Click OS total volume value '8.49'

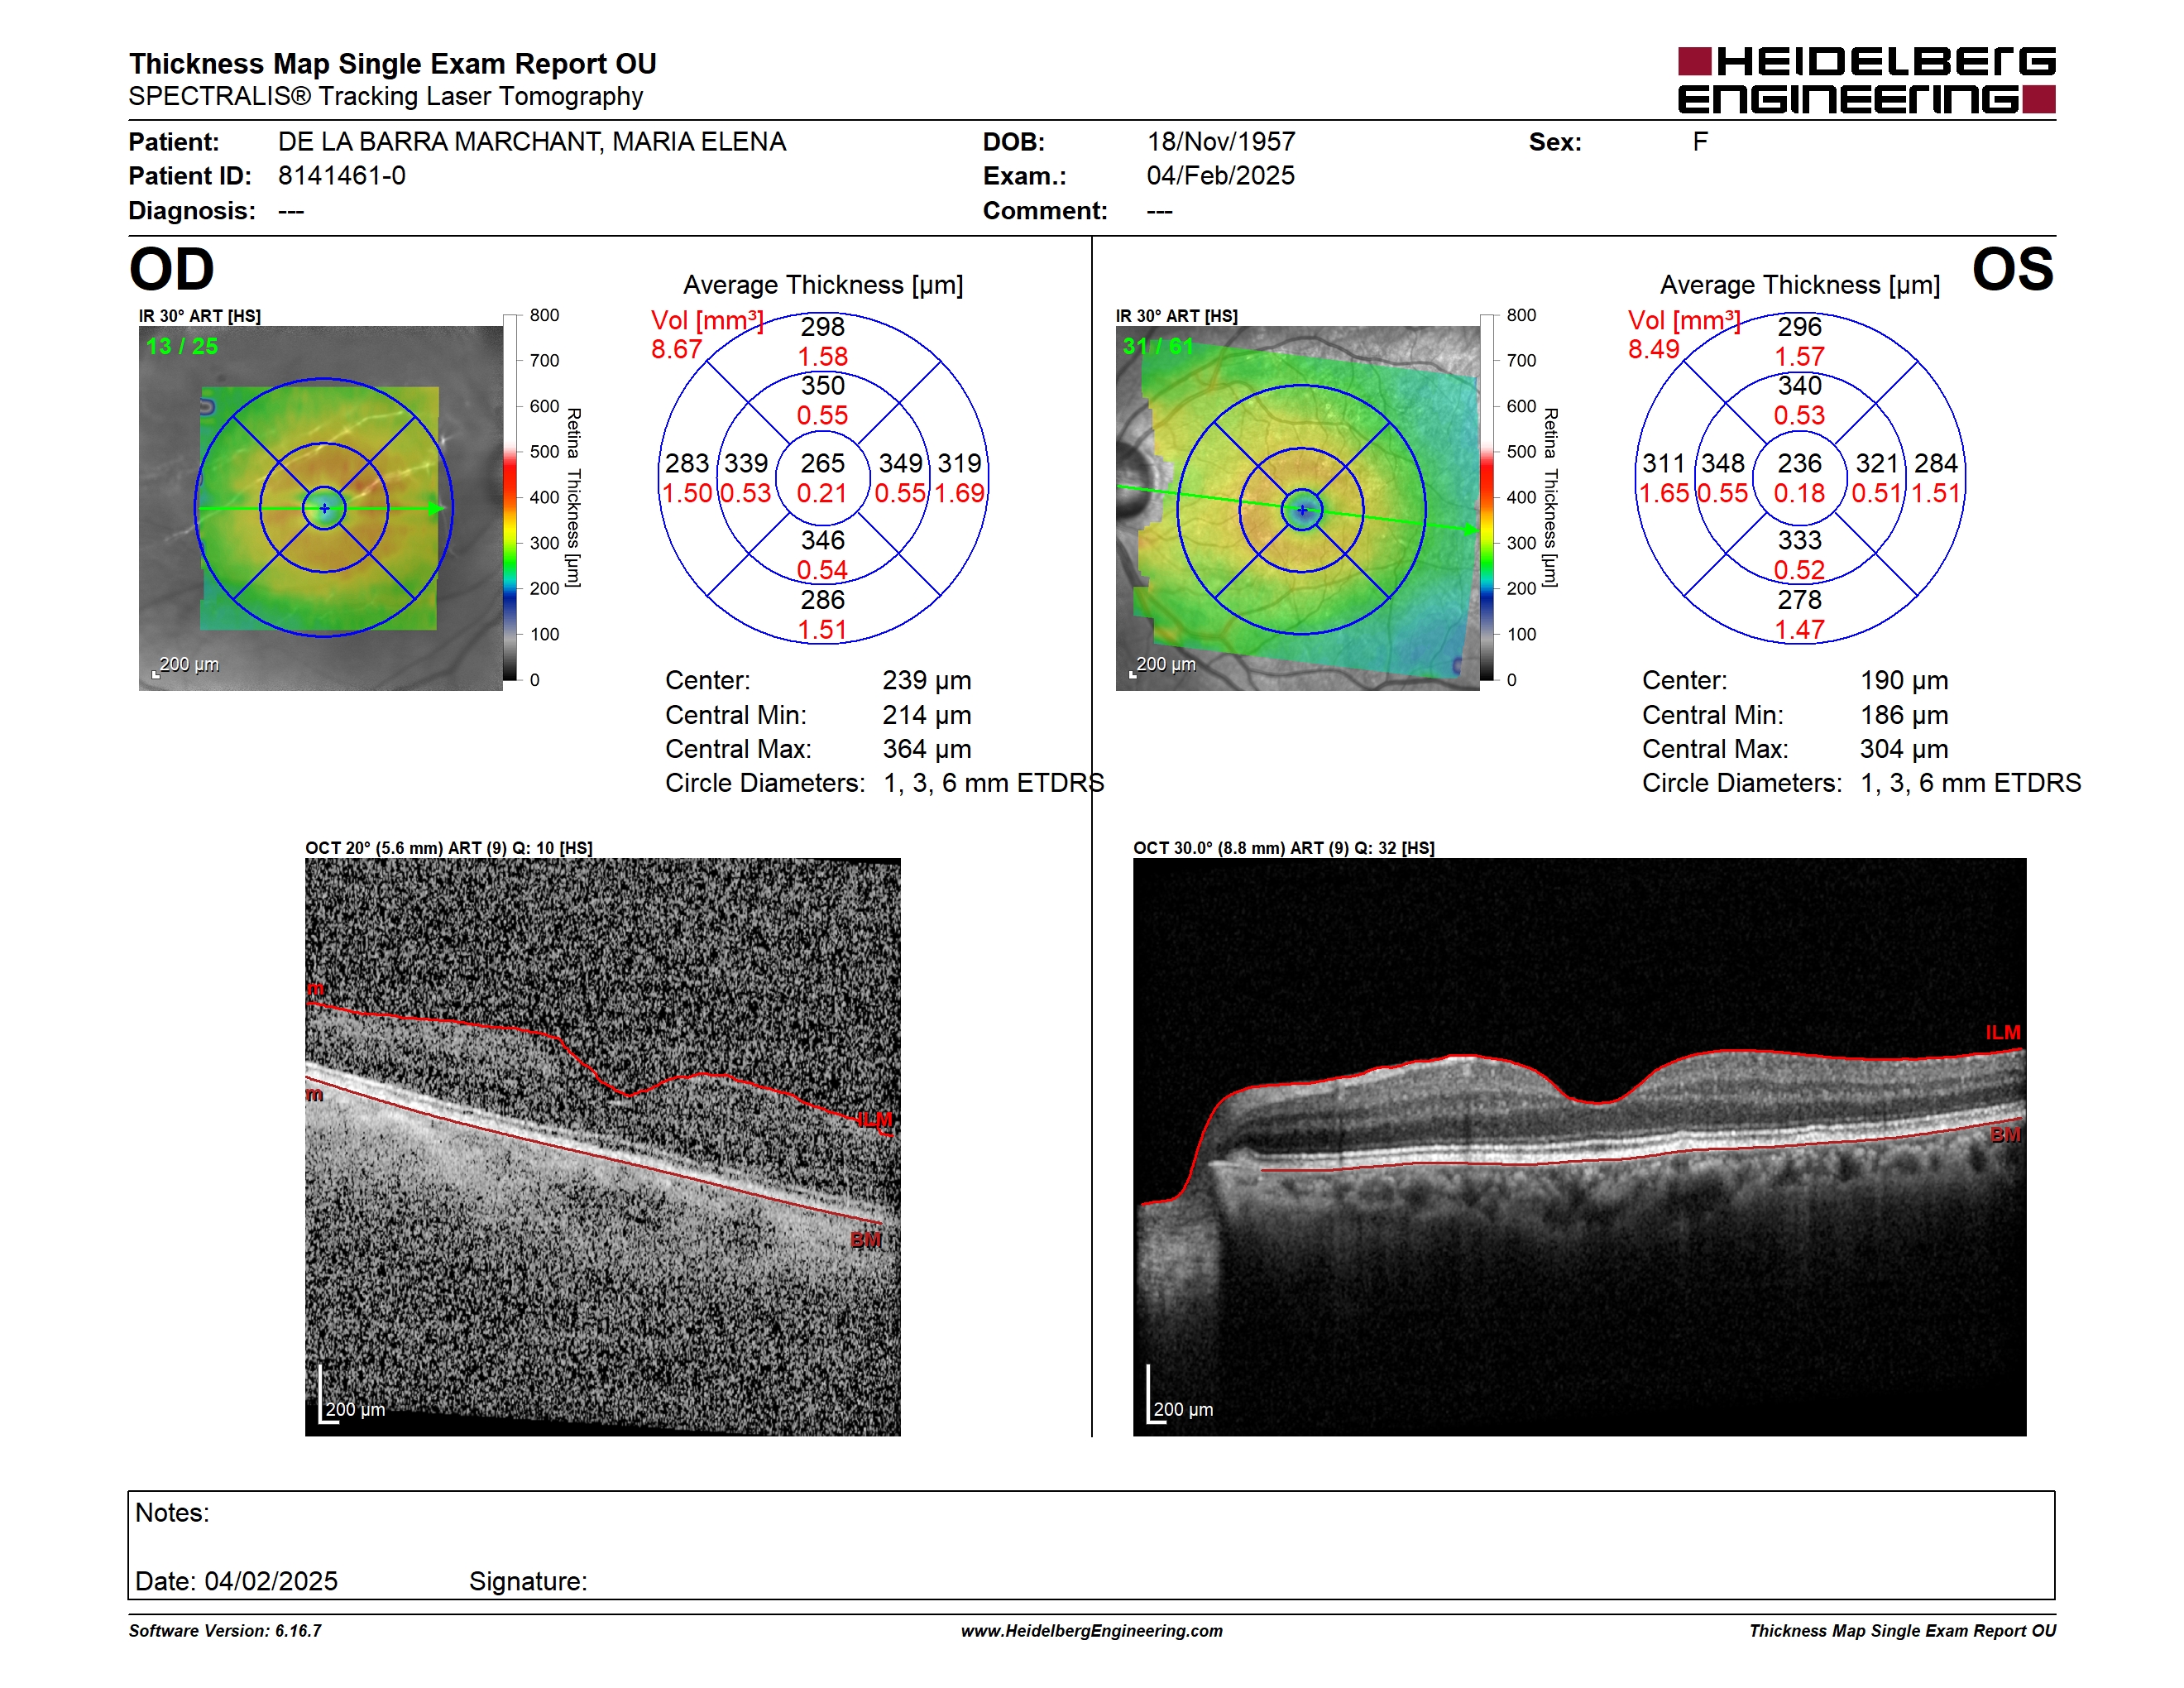(1653, 349)
